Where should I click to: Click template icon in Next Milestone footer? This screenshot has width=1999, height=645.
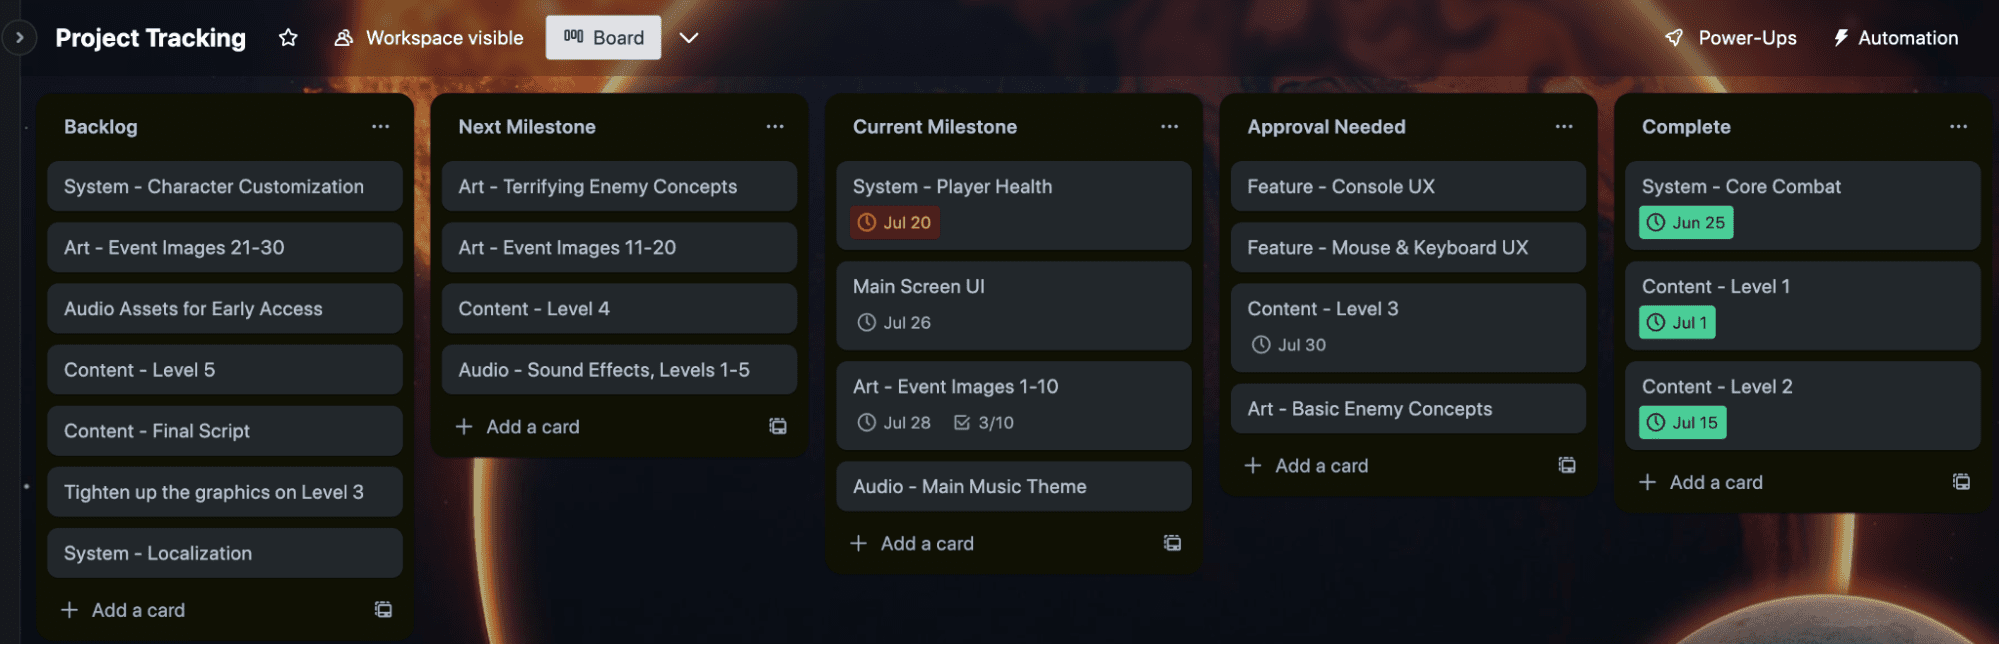pos(777,427)
